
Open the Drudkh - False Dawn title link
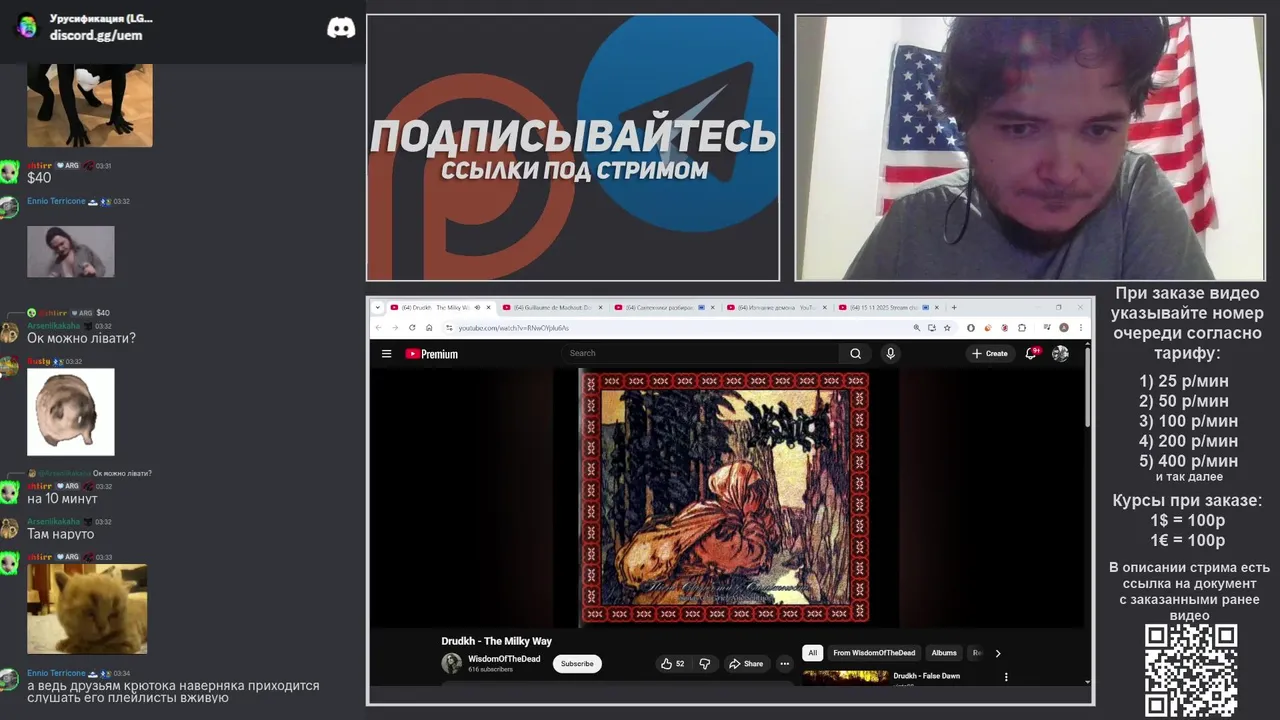point(926,676)
